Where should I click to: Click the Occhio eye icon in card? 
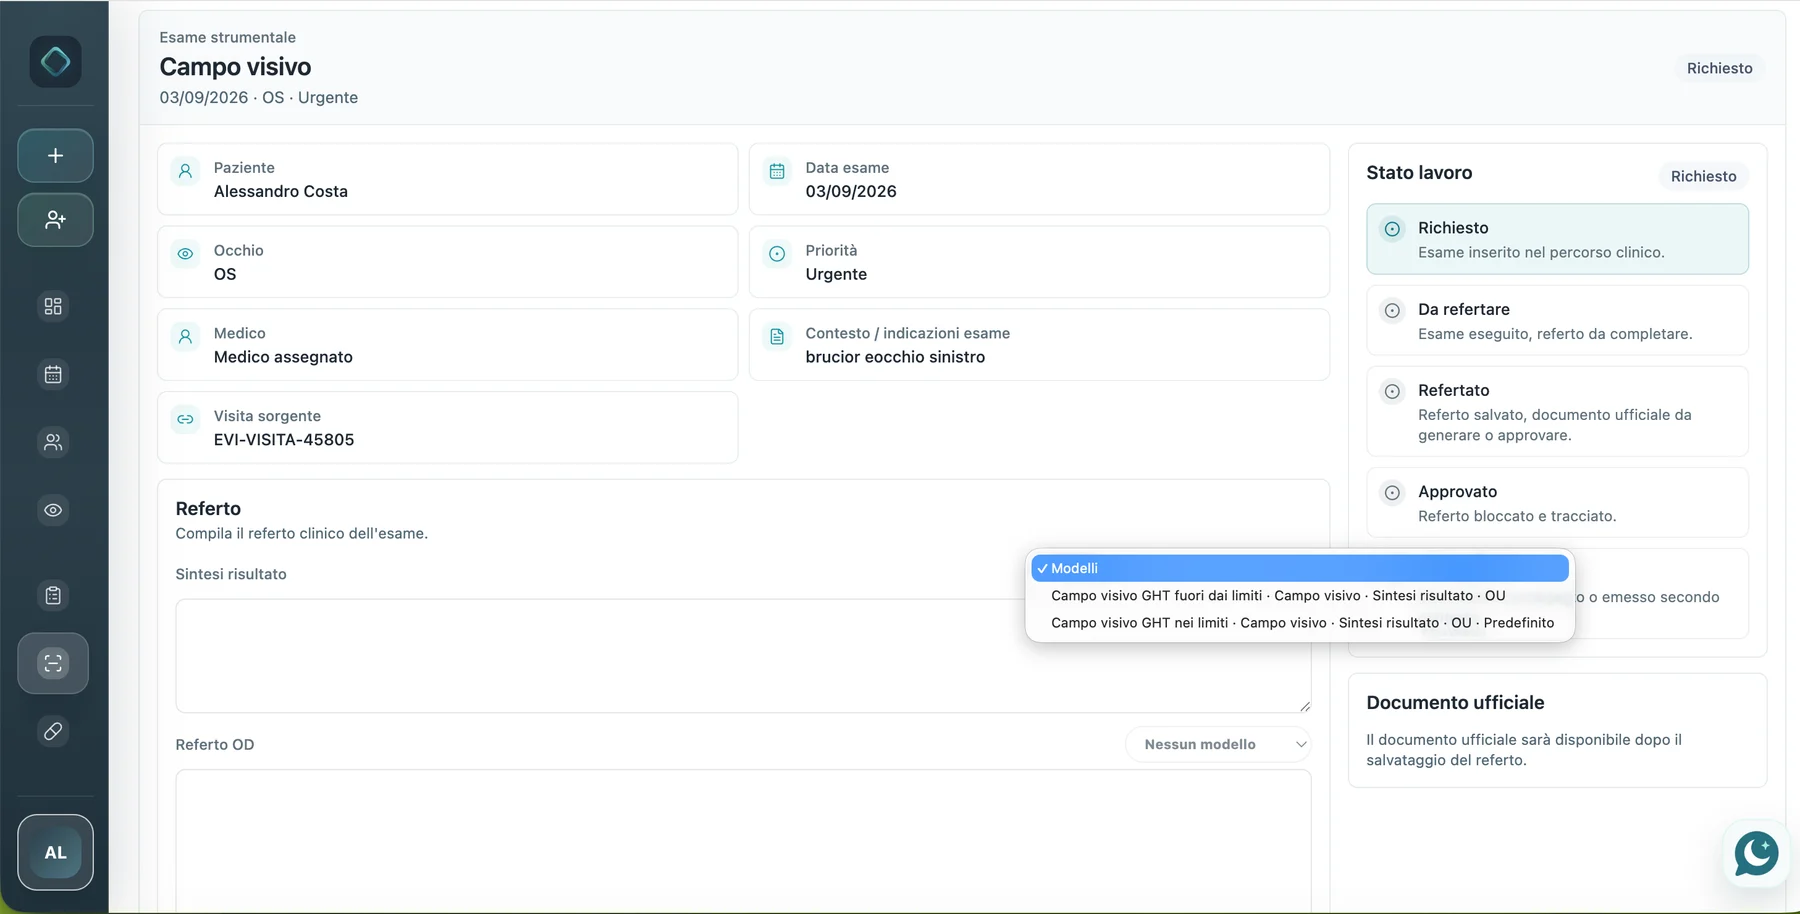(x=185, y=254)
